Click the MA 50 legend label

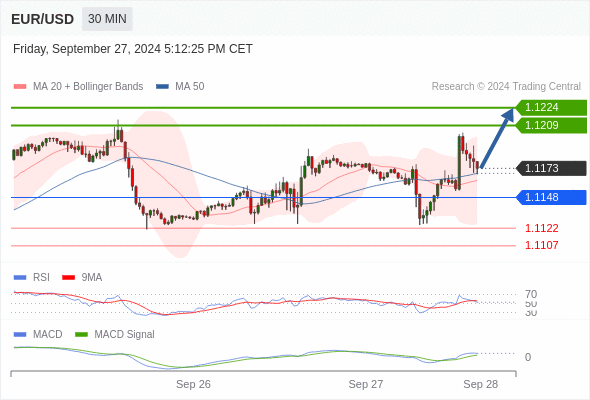(x=190, y=87)
